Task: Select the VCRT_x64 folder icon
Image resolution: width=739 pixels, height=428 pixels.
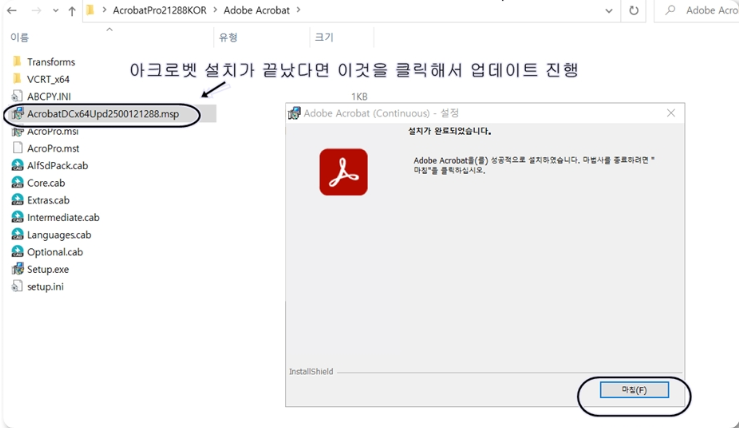Action: [x=17, y=79]
